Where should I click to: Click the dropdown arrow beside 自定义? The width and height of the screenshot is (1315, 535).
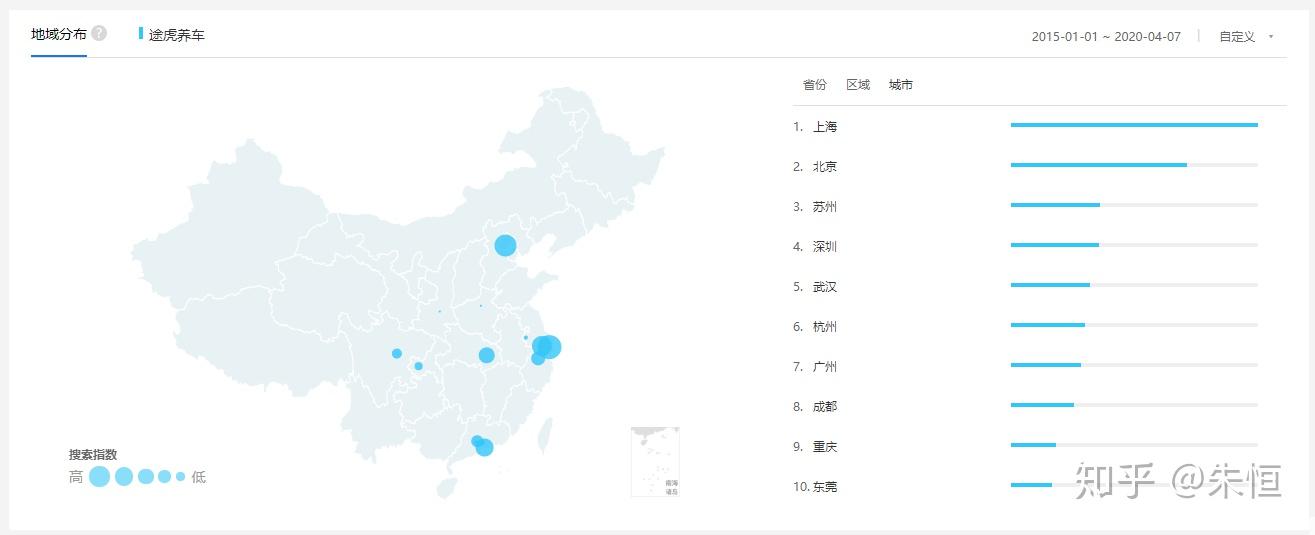click(1271, 37)
